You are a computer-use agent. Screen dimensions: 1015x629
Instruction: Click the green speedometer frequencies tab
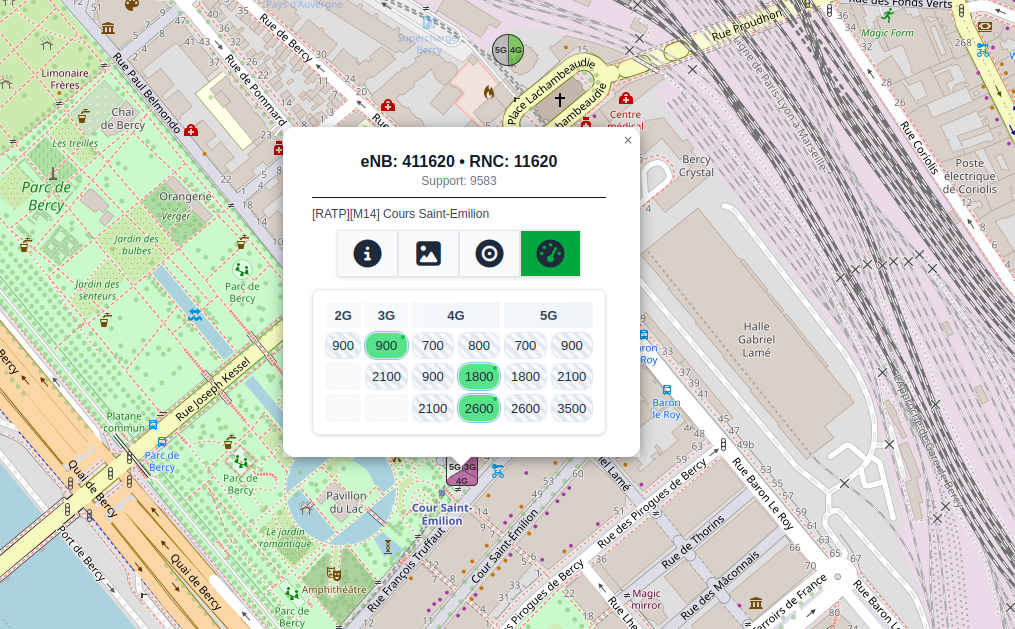pos(550,254)
